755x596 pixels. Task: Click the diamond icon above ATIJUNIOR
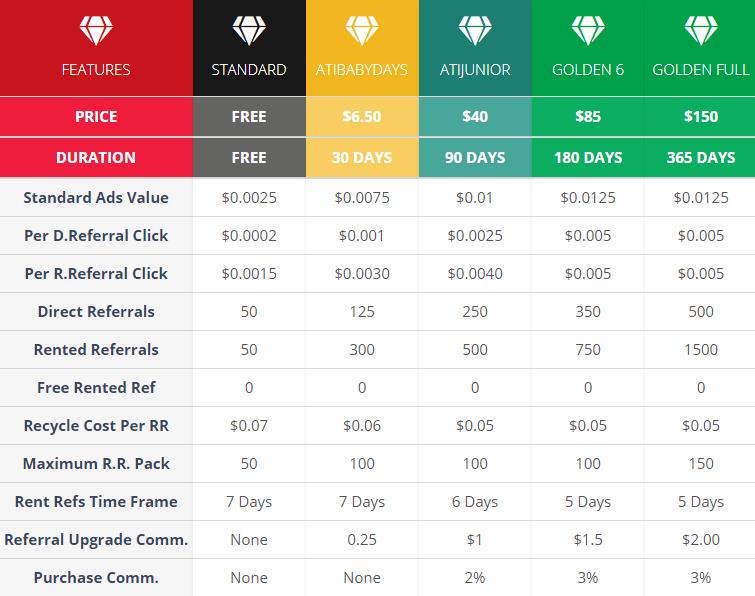tap(475, 30)
